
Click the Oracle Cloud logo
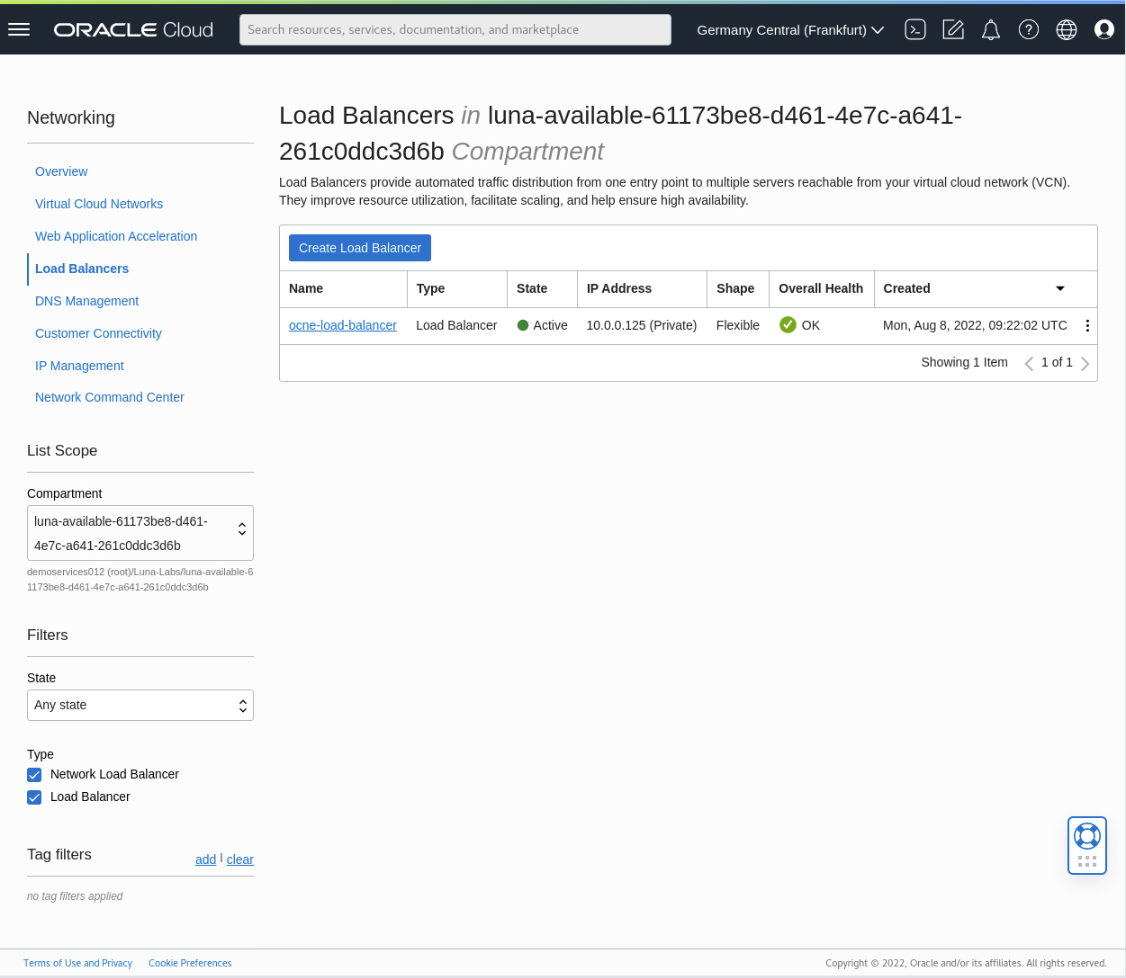133,29
